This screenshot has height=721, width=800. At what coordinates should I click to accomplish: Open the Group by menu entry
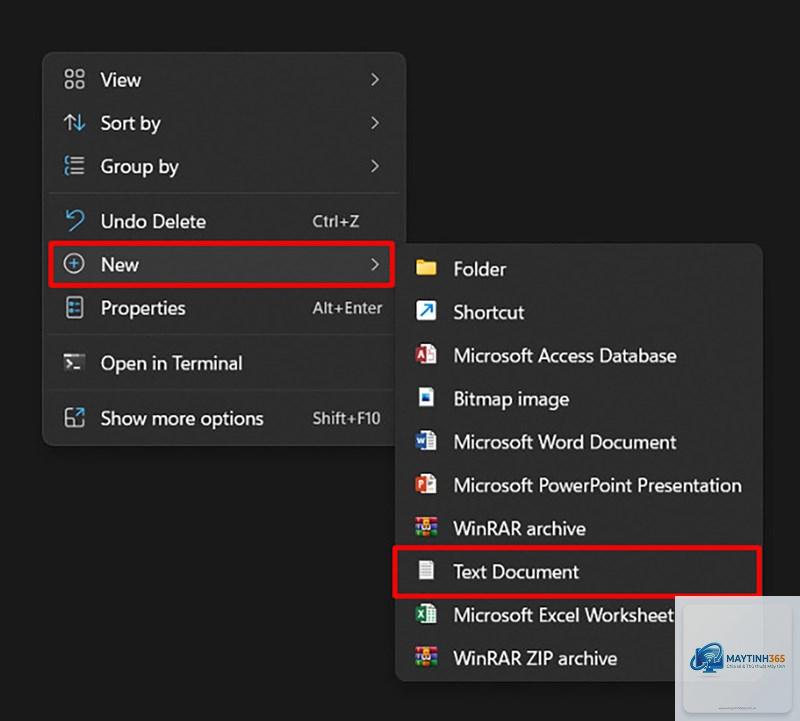coord(223,166)
